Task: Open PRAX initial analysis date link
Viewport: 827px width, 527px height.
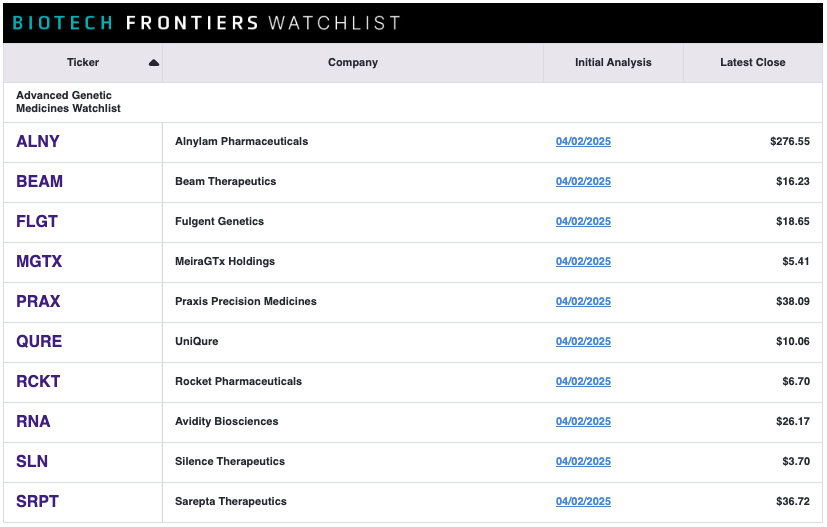Action: click(x=583, y=301)
